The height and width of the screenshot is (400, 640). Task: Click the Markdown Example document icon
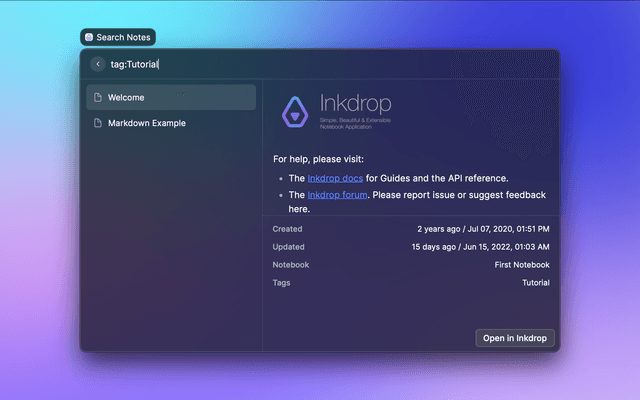97,123
